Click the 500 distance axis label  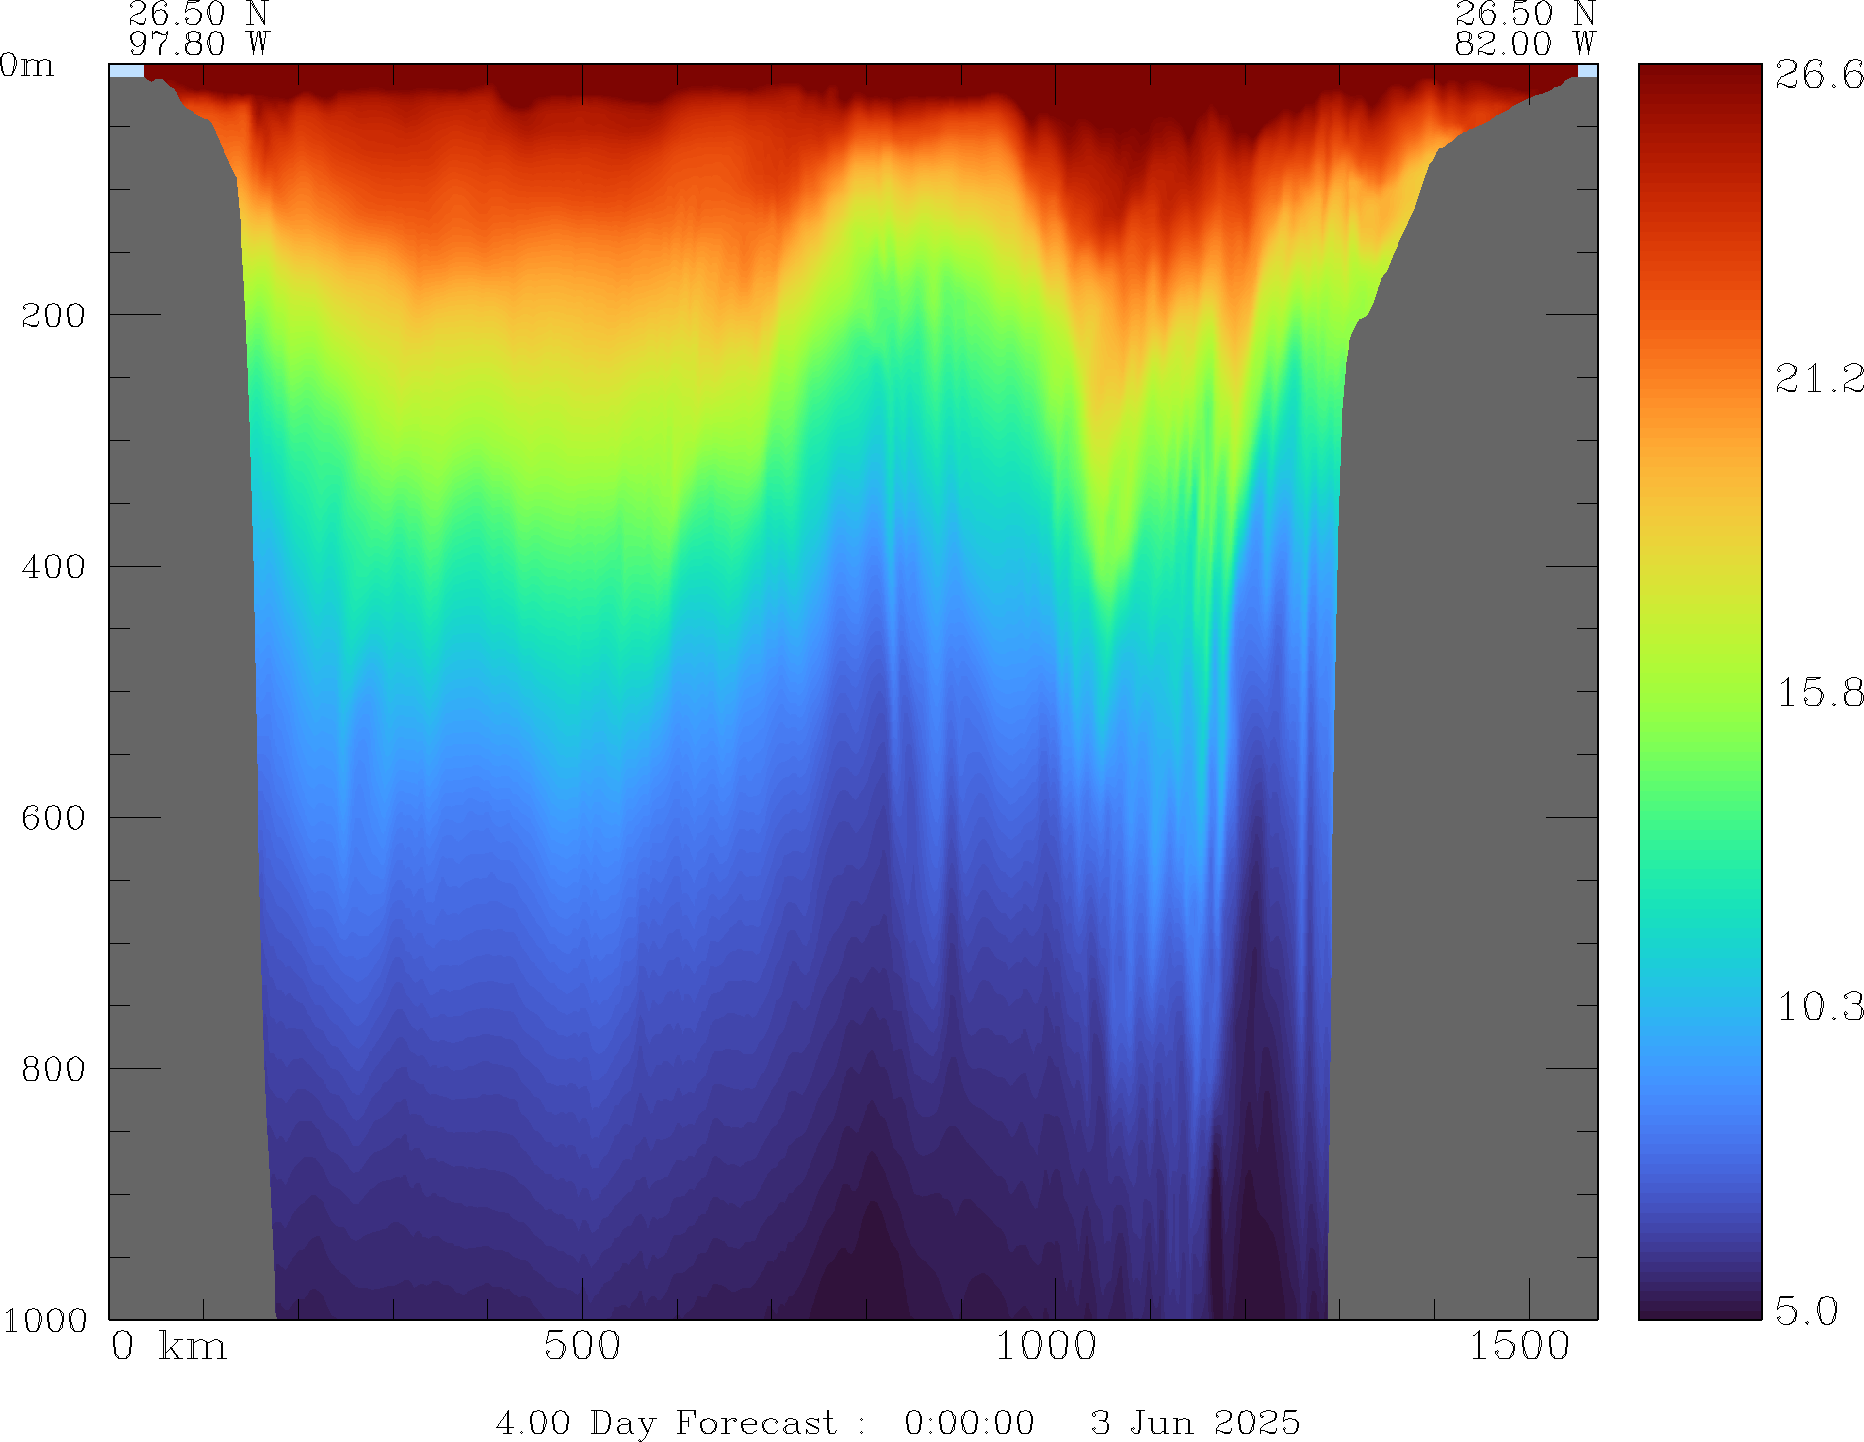[x=582, y=1346]
